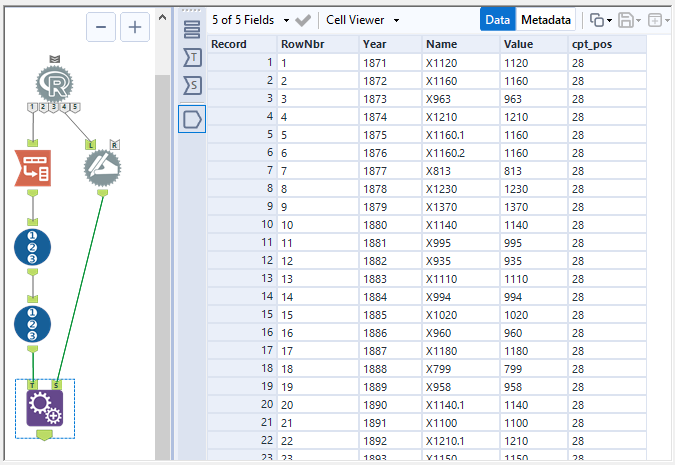675x465 pixels.
Task: Zoom in the canvas with plus button
Action: 135,27
